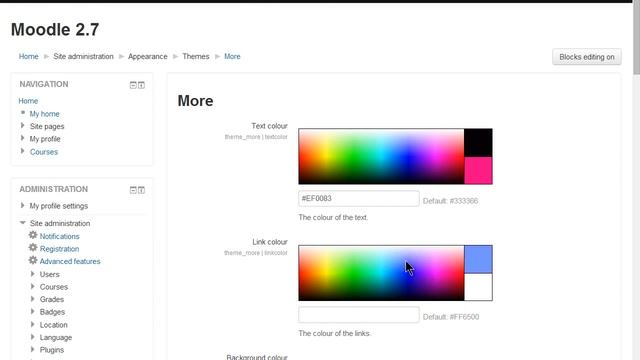Focus the Text colour hex field
640x360 pixels.
[x=359, y=199]
